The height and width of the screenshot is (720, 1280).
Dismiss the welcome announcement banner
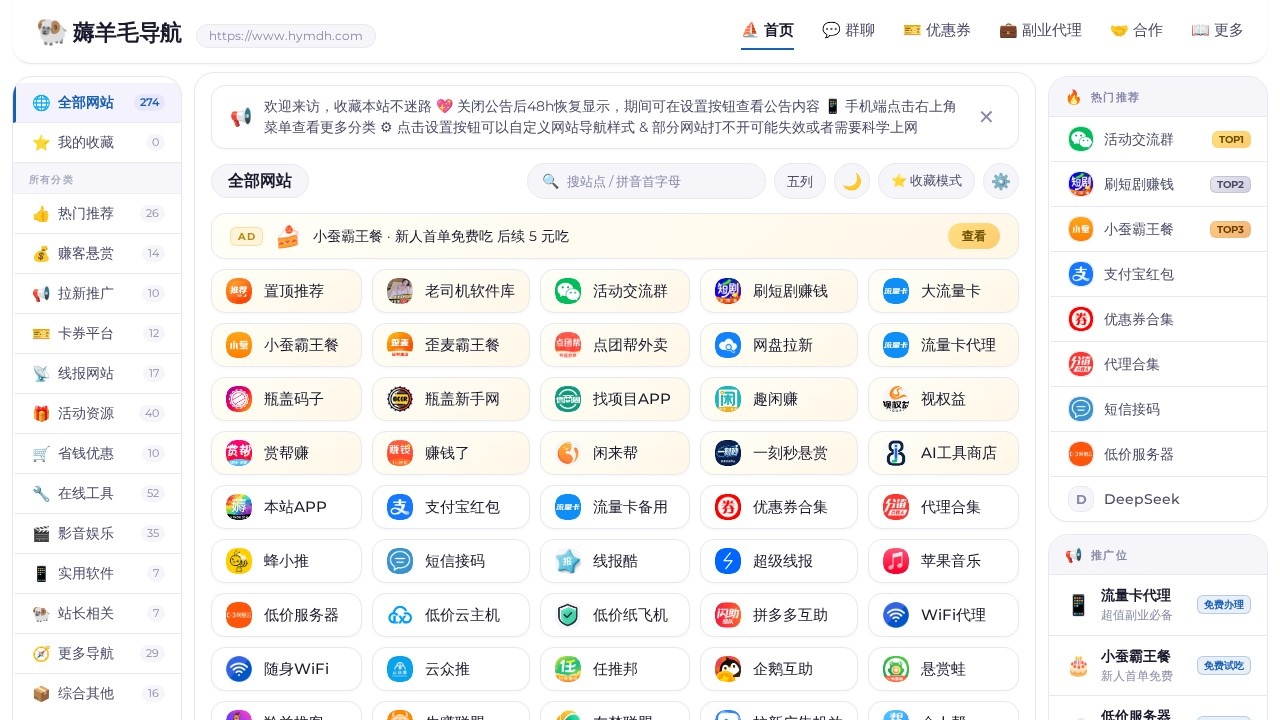[986, 117]
